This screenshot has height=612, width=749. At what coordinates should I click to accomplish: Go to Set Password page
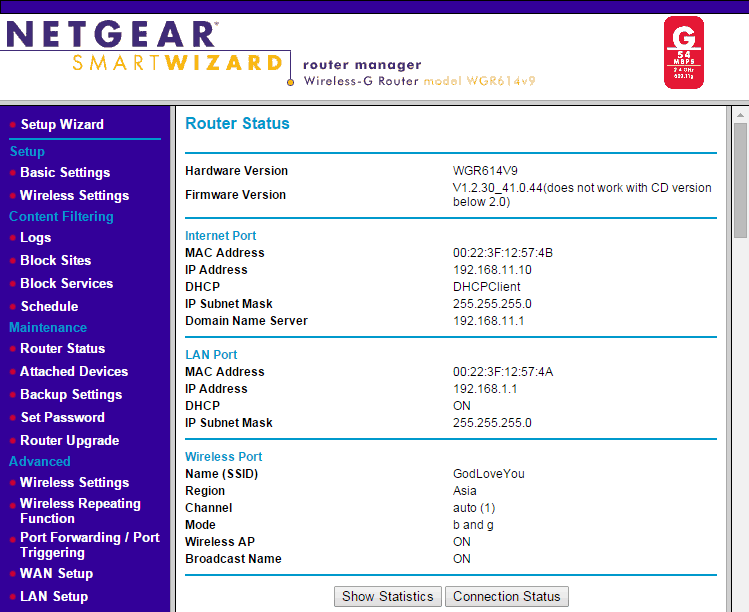[62, 418]
